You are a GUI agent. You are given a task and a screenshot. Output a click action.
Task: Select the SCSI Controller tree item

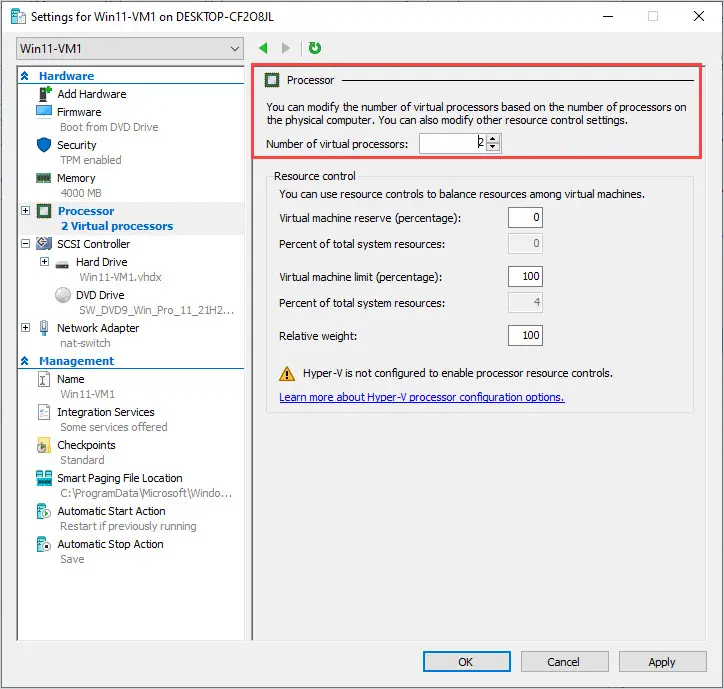94,244
